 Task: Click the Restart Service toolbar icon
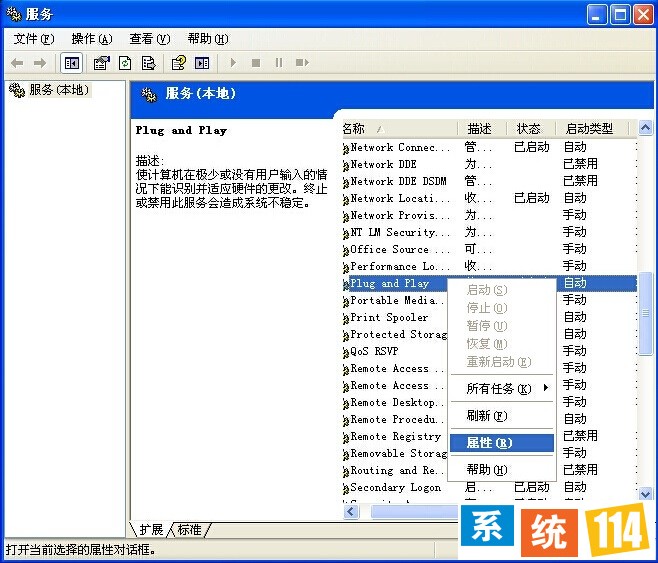click(x=302, y=63)
